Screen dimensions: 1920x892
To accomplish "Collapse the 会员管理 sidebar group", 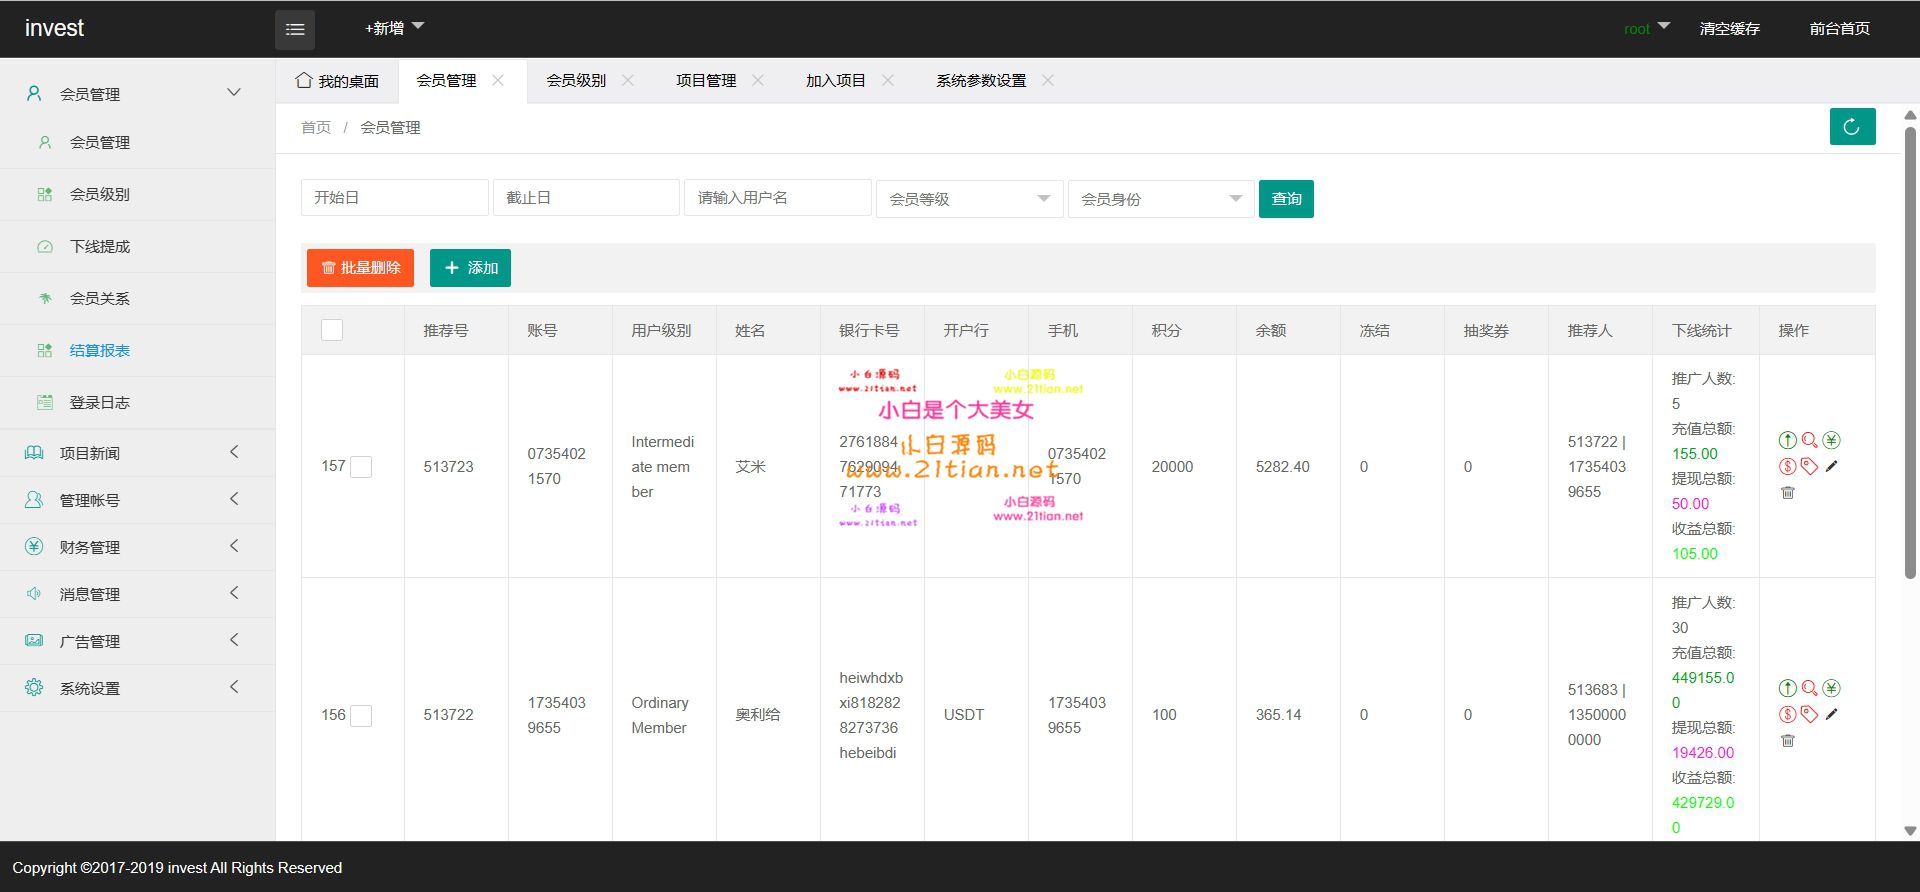I will (x=137, y=93).
